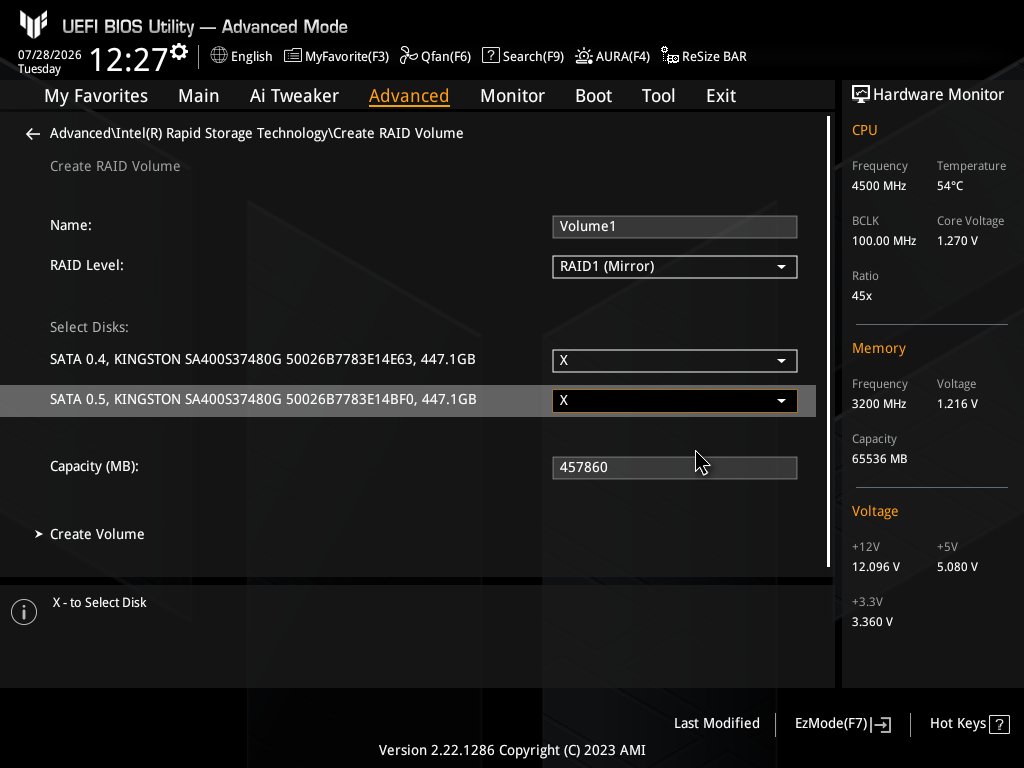The image size is (1024, 768).
Task: Click Hardware Monitor display icon
Action: click(861, 95)
